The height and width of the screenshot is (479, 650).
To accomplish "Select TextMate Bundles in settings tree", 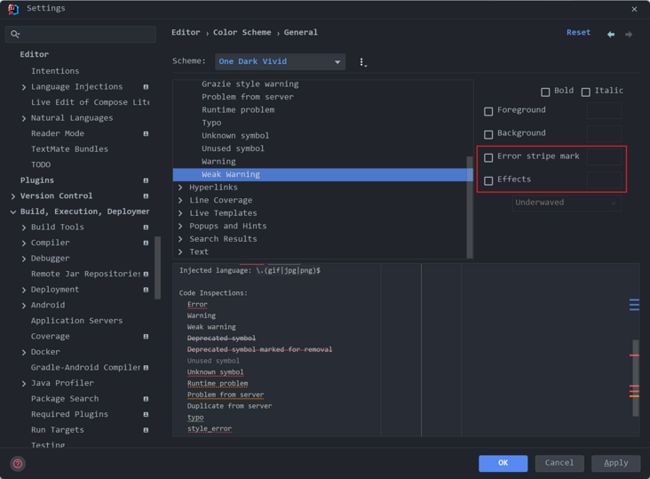I will (x=70, y=149).
